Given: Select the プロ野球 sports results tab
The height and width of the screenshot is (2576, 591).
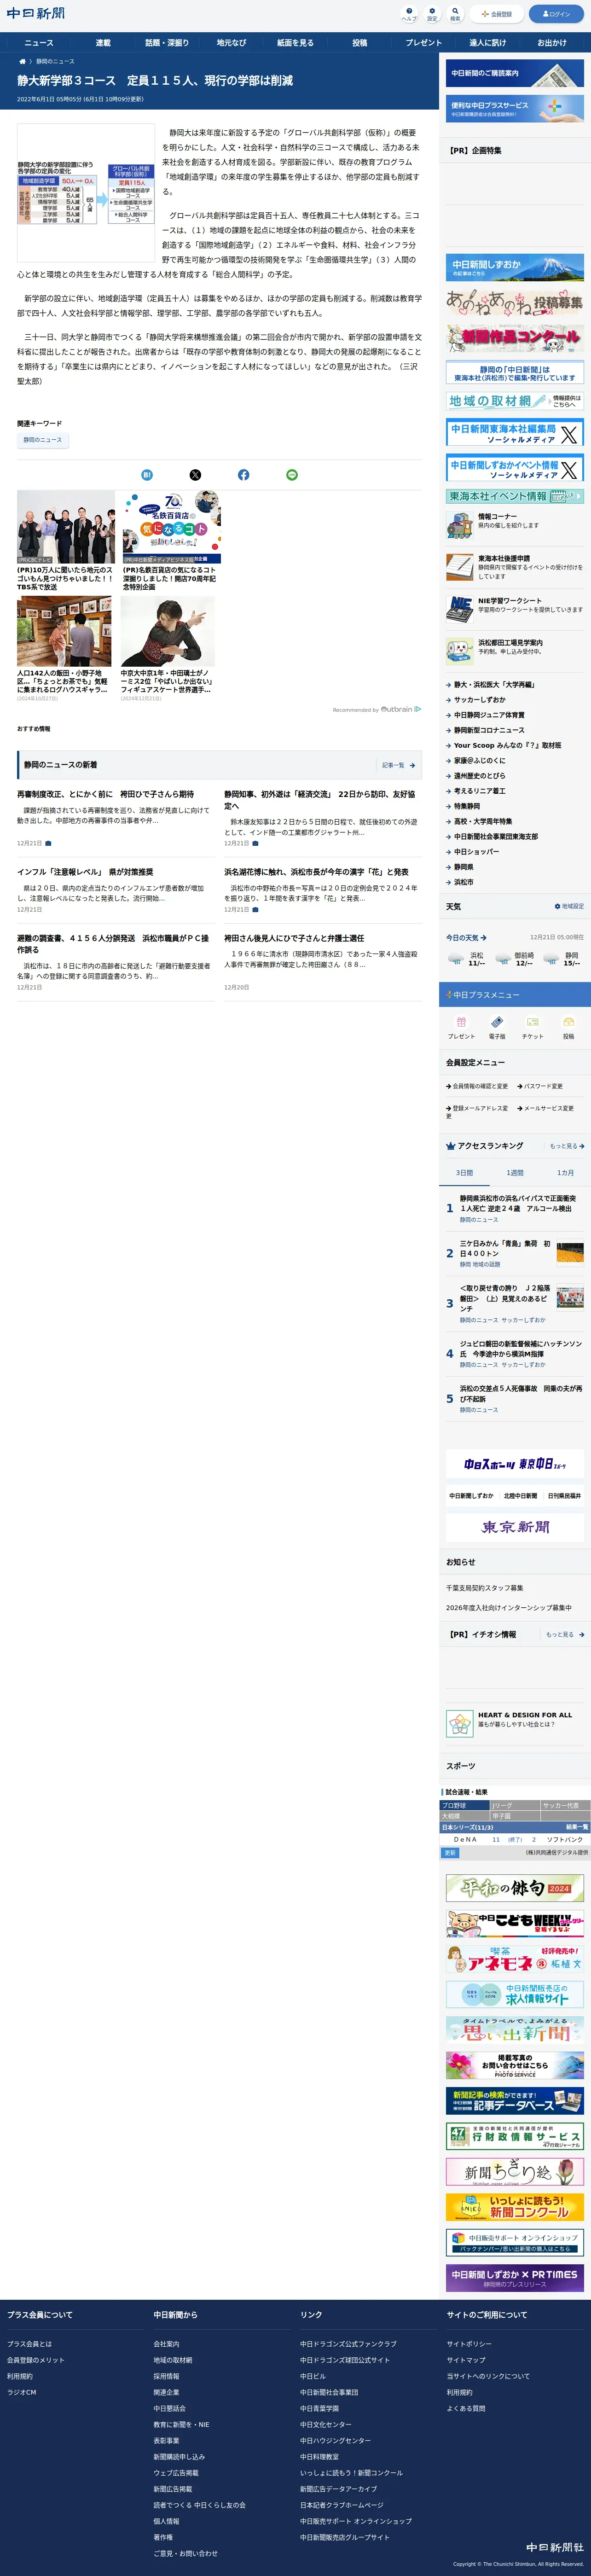Looking at the screenshot, I should [465, 1805].
